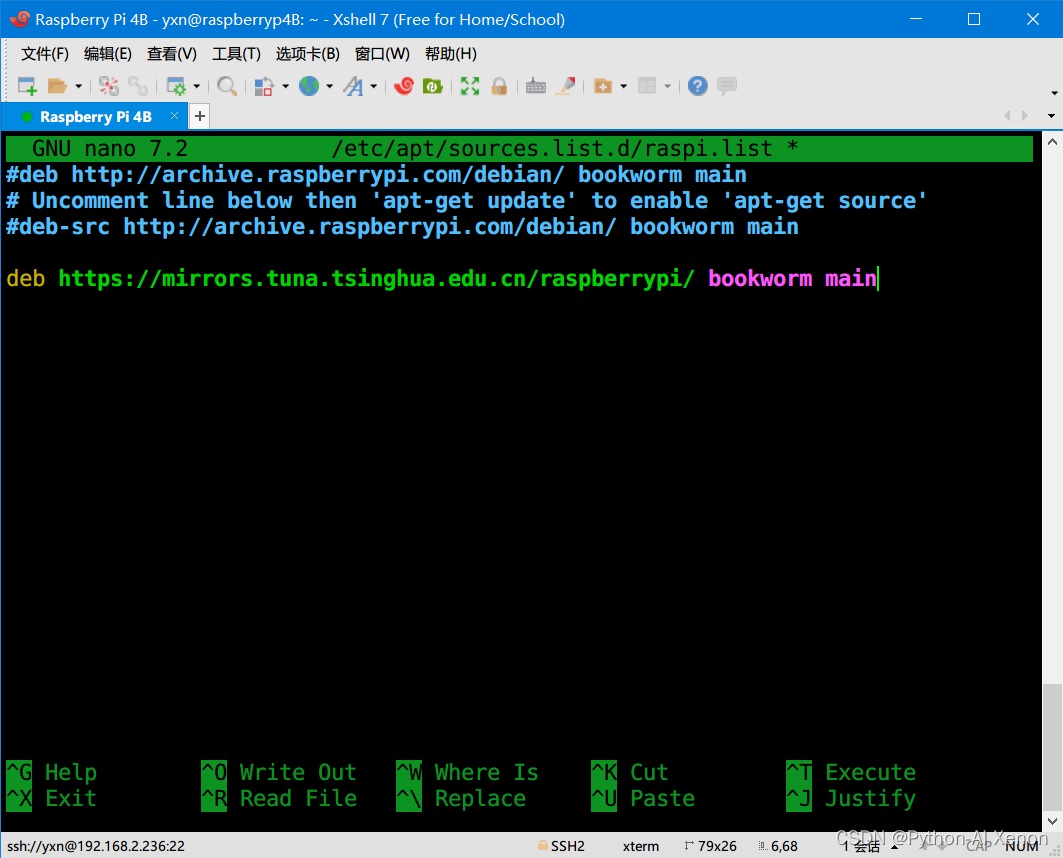1063x858 pixels.
Task: Expand the Font dropdown arrow
Action: tap(374, 86)
